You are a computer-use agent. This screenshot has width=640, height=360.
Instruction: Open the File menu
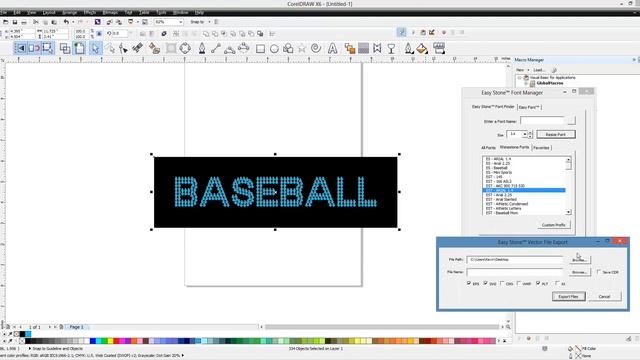pos(3,13)
